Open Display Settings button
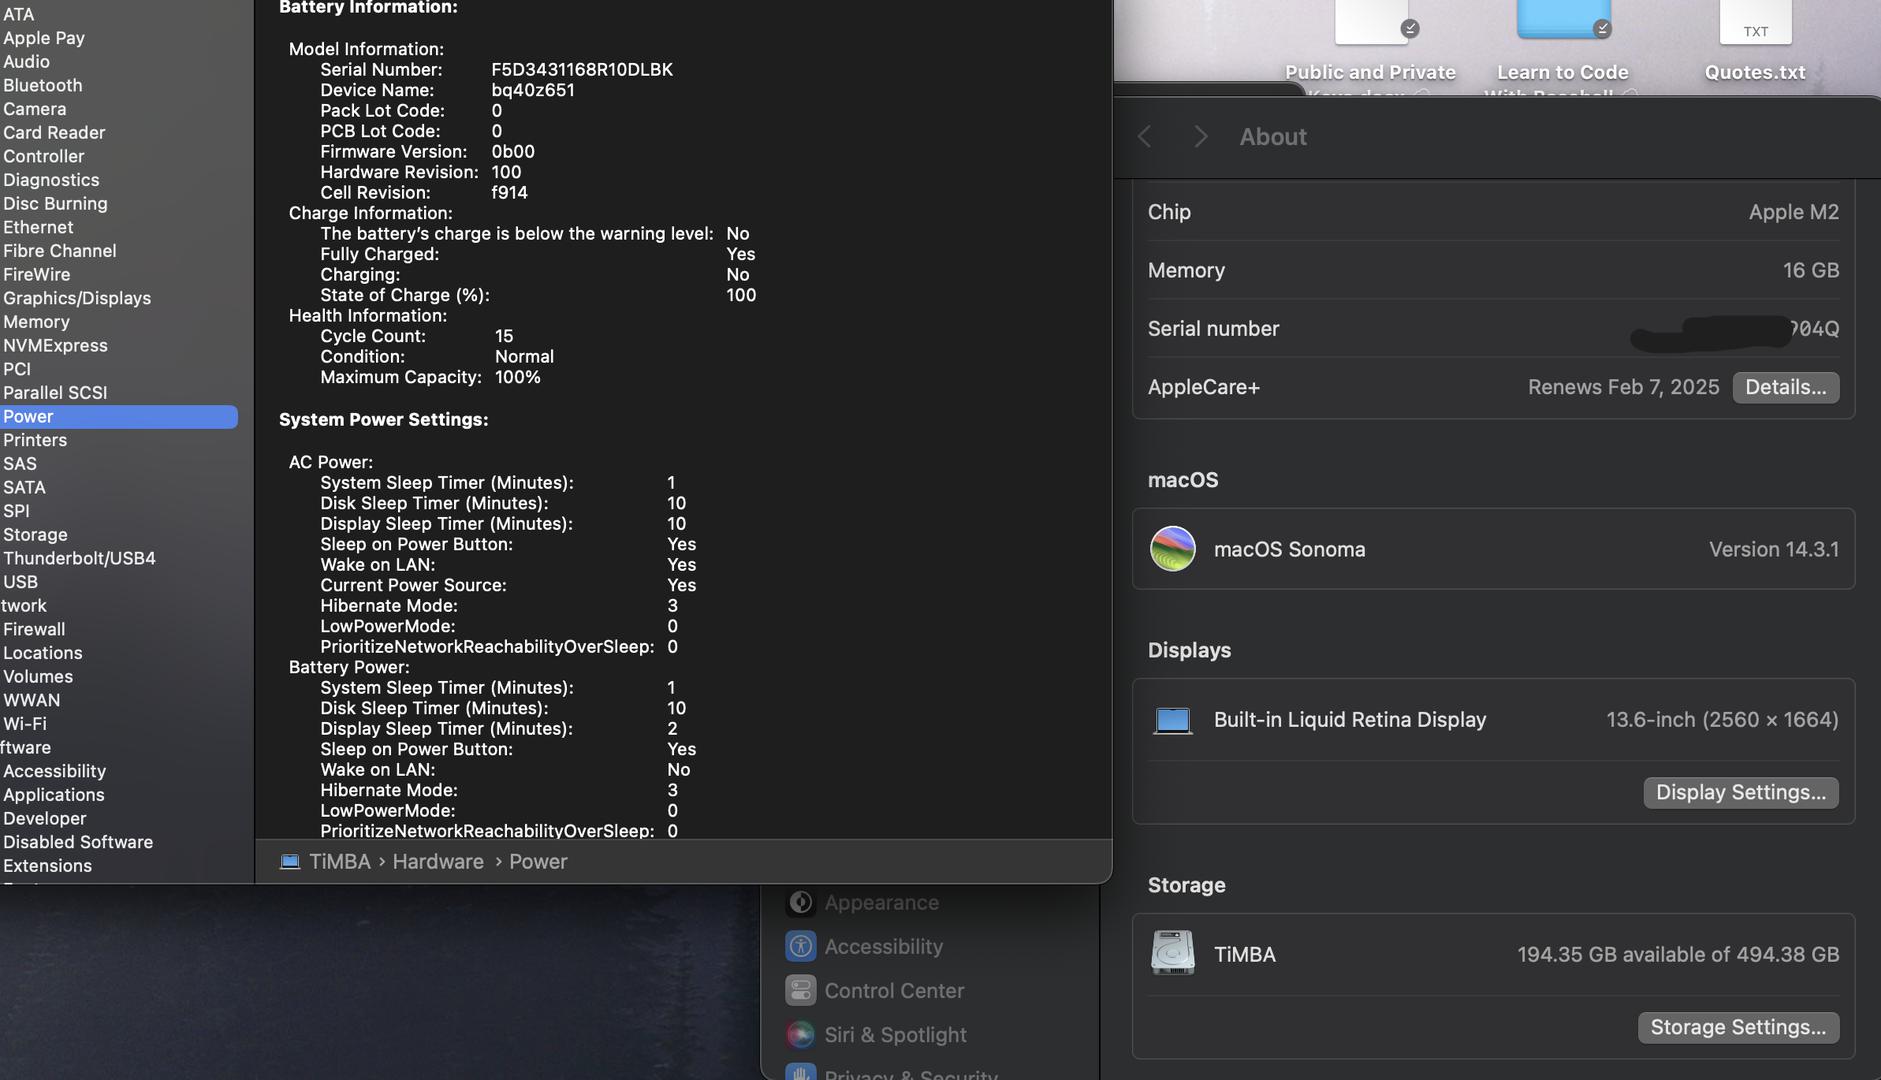 point(1740,793)
